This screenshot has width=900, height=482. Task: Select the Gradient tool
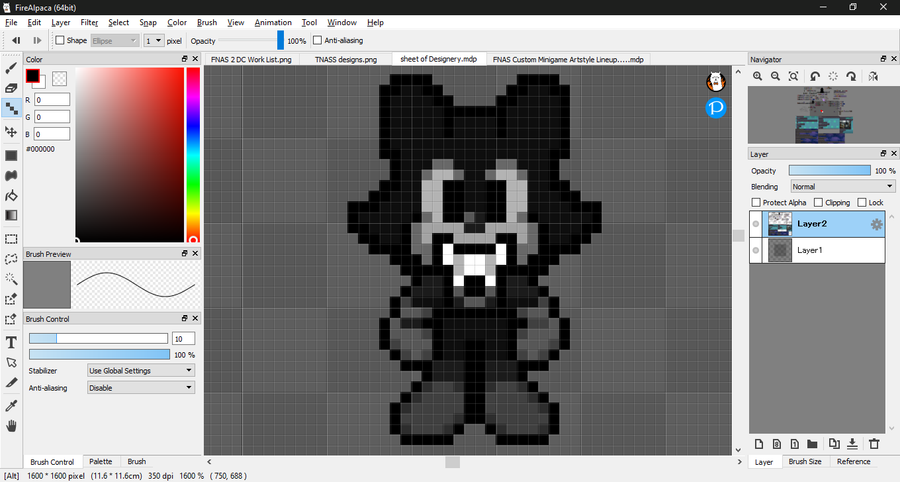11,215
